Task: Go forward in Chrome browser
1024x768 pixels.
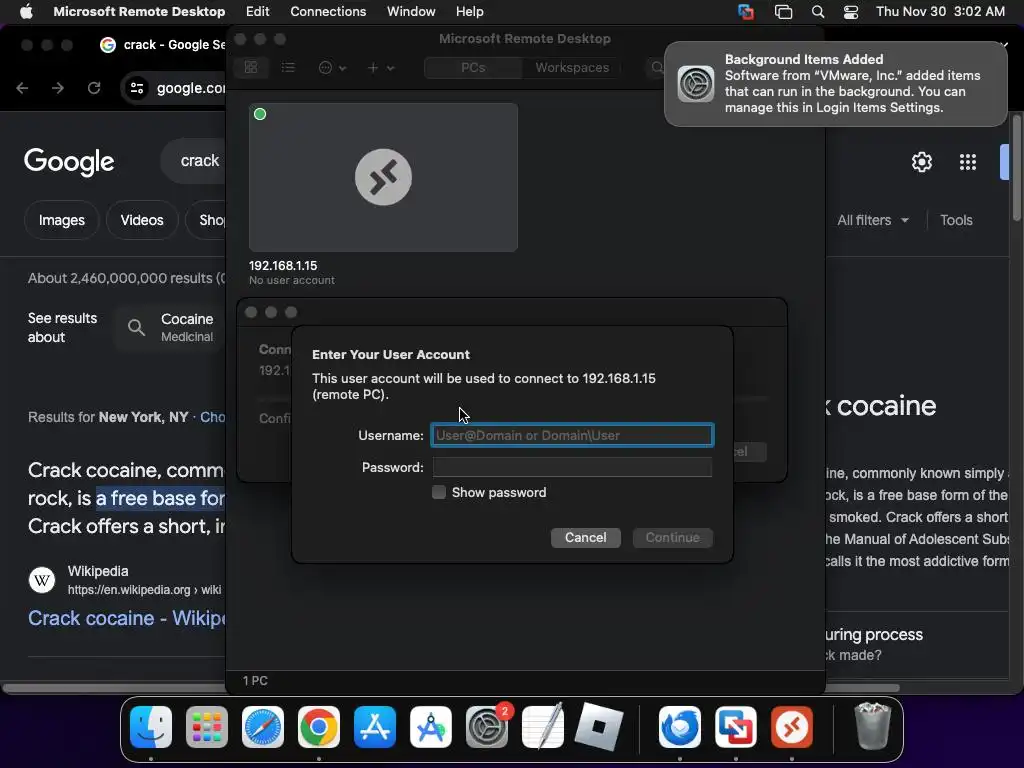Action: [58, 88]
